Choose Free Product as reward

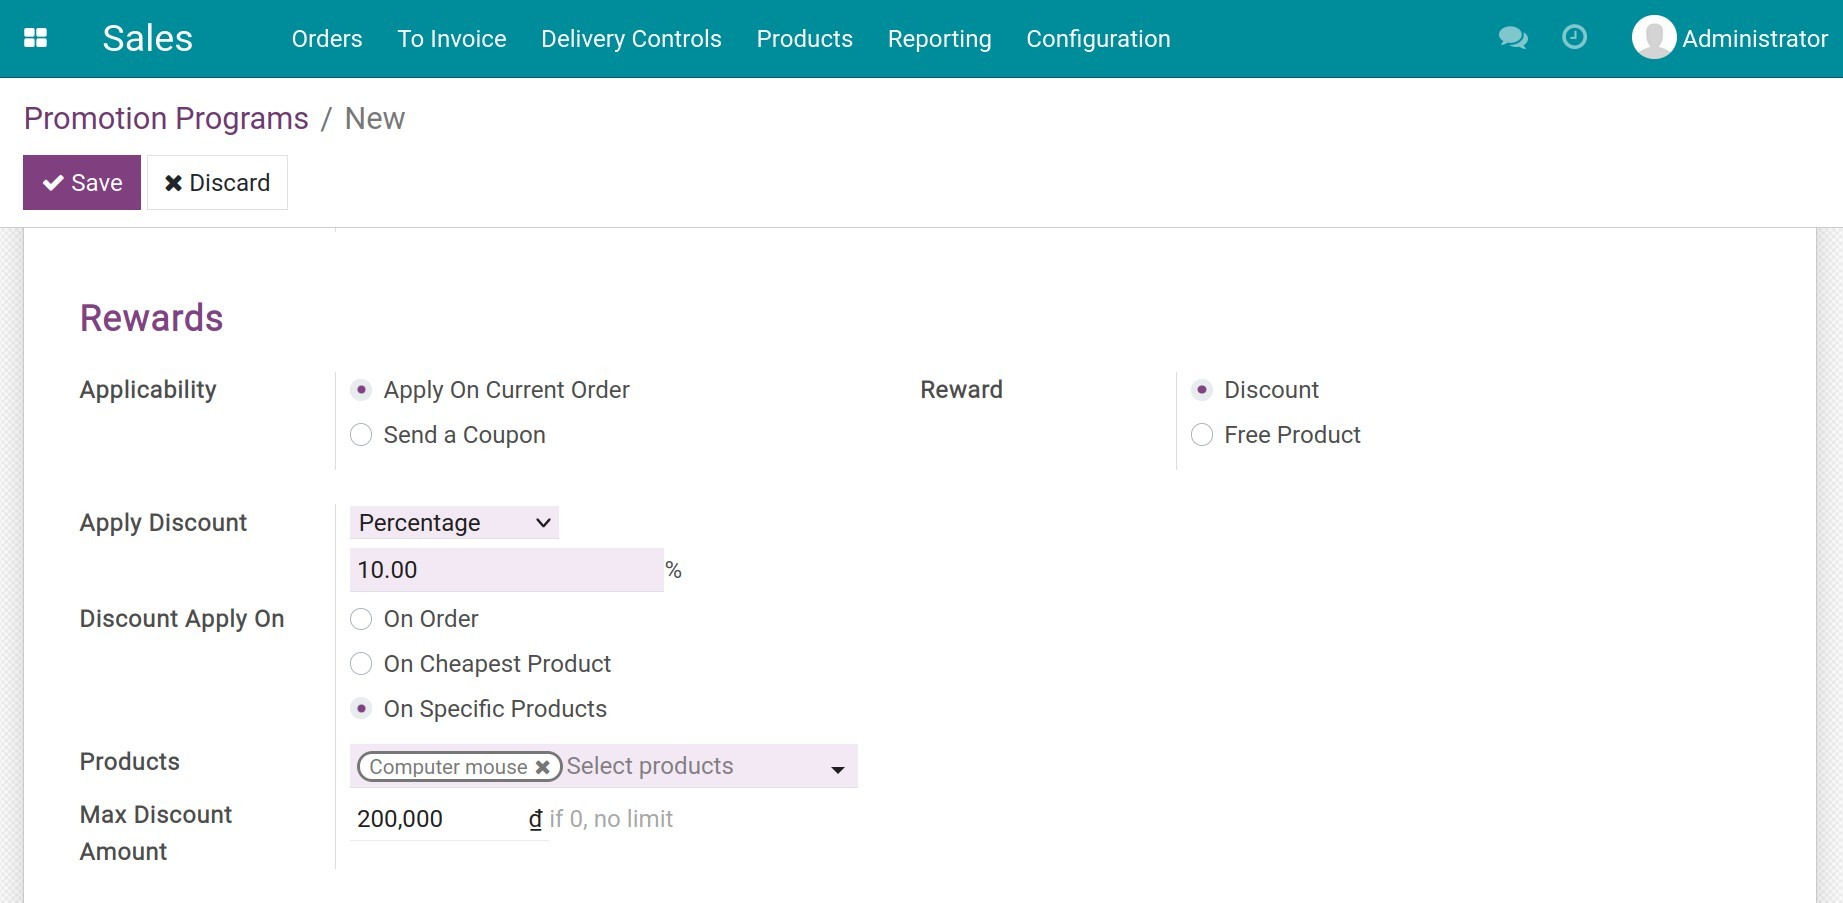click(x=1202, y=435)
